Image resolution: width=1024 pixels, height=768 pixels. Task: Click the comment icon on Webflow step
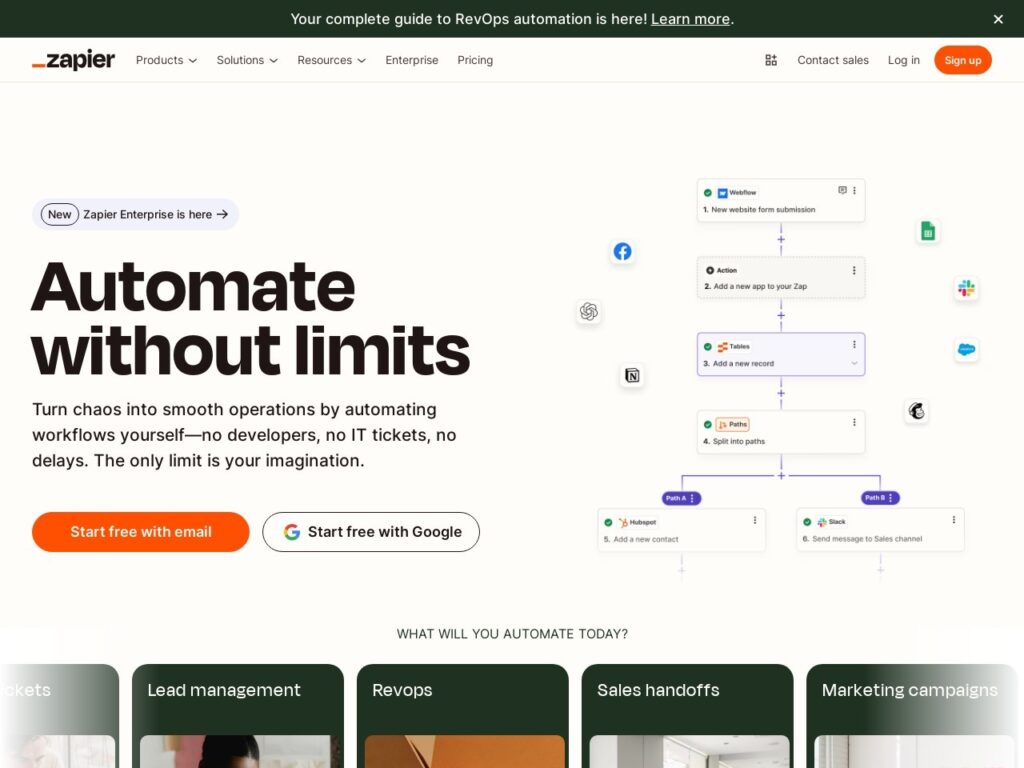842,191
